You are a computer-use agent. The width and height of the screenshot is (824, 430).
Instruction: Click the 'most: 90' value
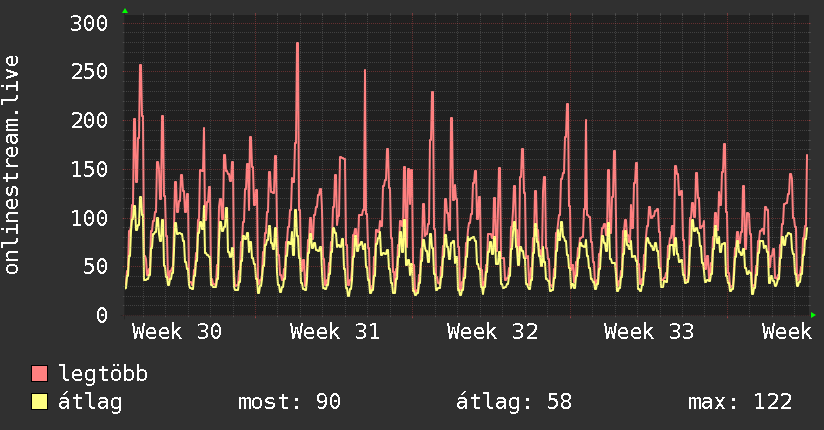(290, 402)
